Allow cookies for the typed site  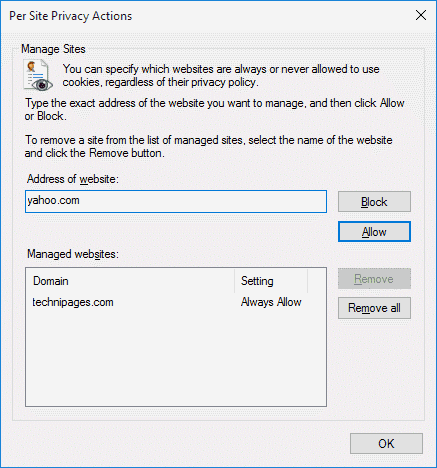click(x=374, y=232)
